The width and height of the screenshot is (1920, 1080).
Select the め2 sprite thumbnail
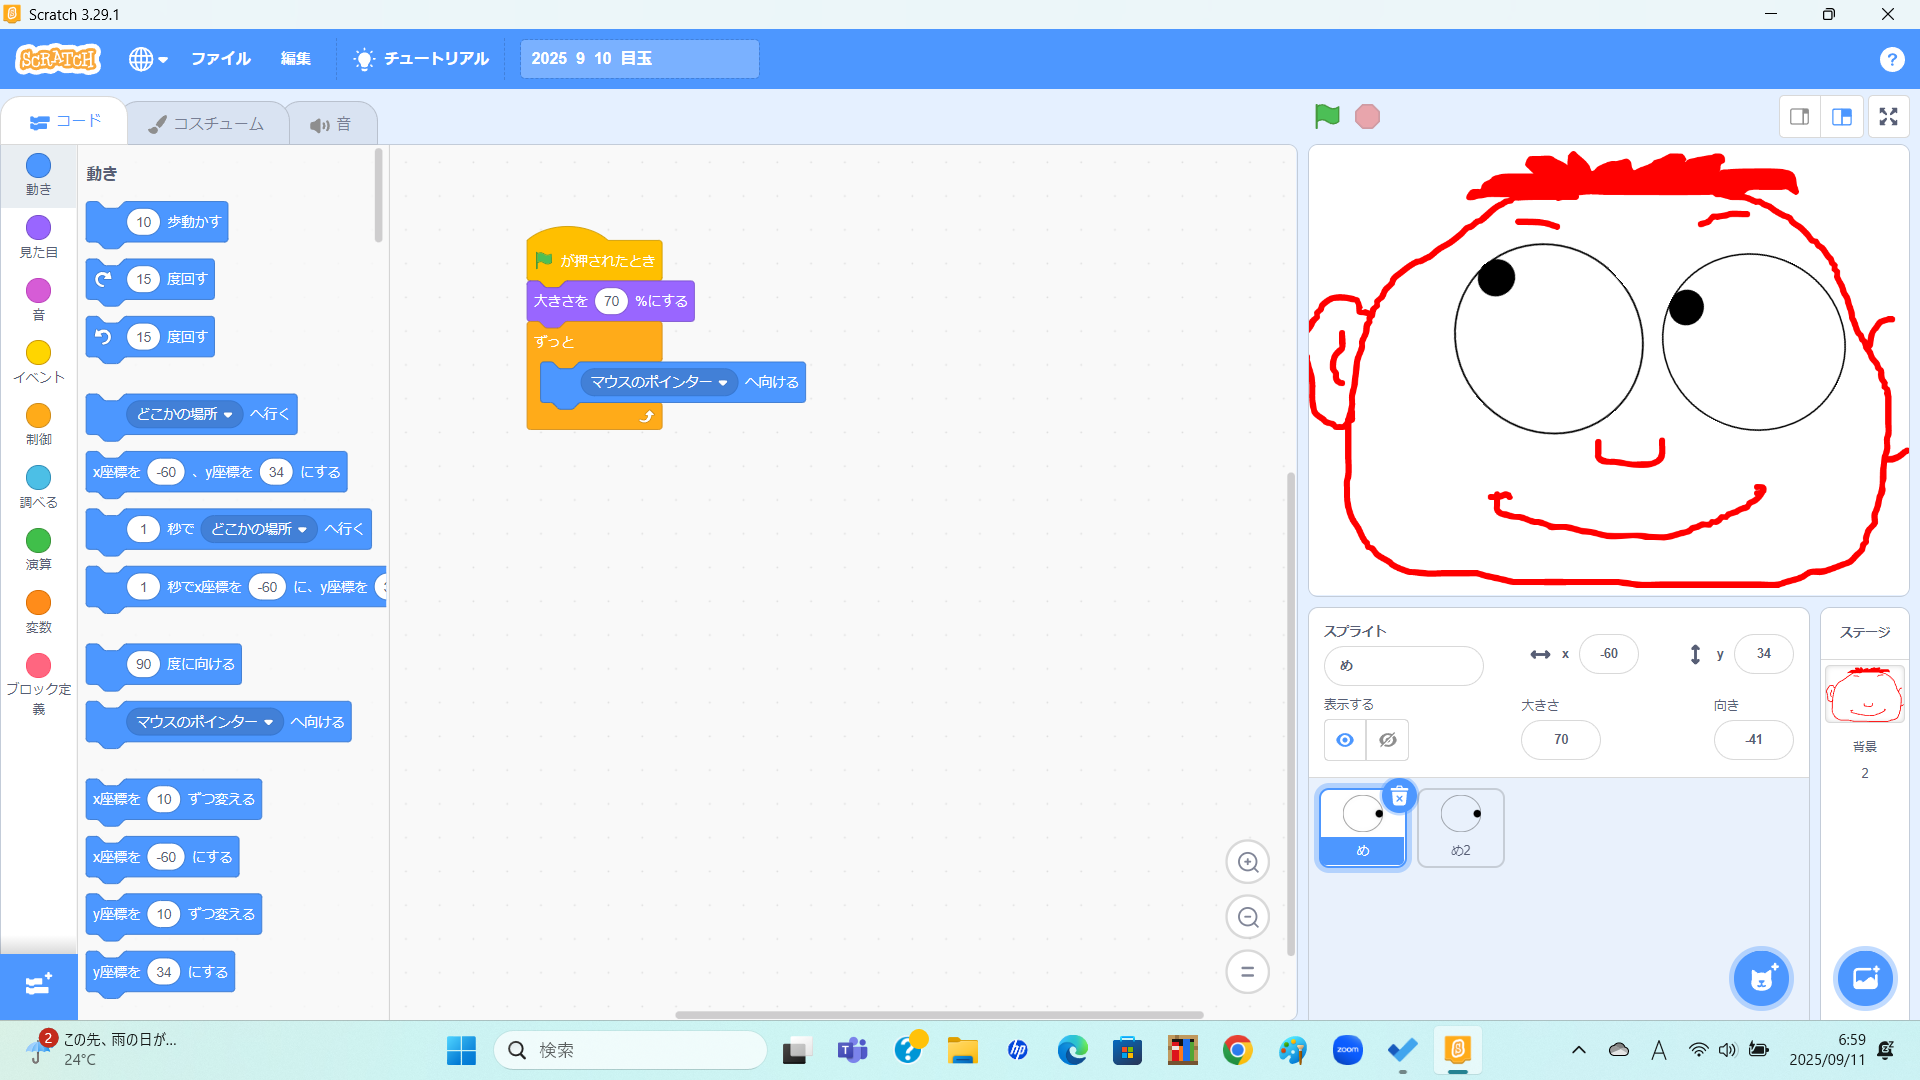click(x=1460, y=827)
